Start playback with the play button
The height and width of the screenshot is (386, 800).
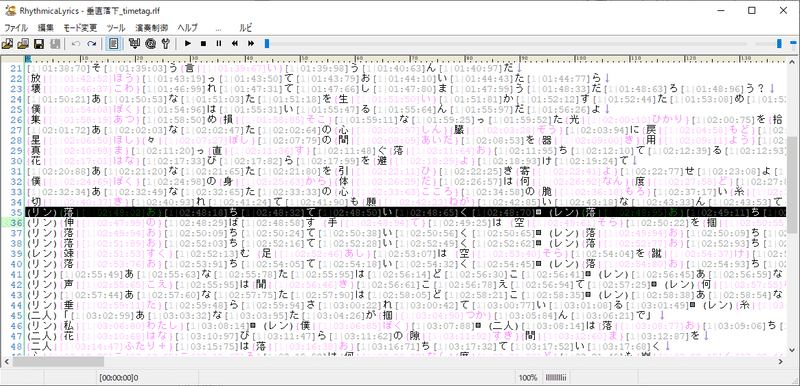pyautogui.click(x=188, y=44)
